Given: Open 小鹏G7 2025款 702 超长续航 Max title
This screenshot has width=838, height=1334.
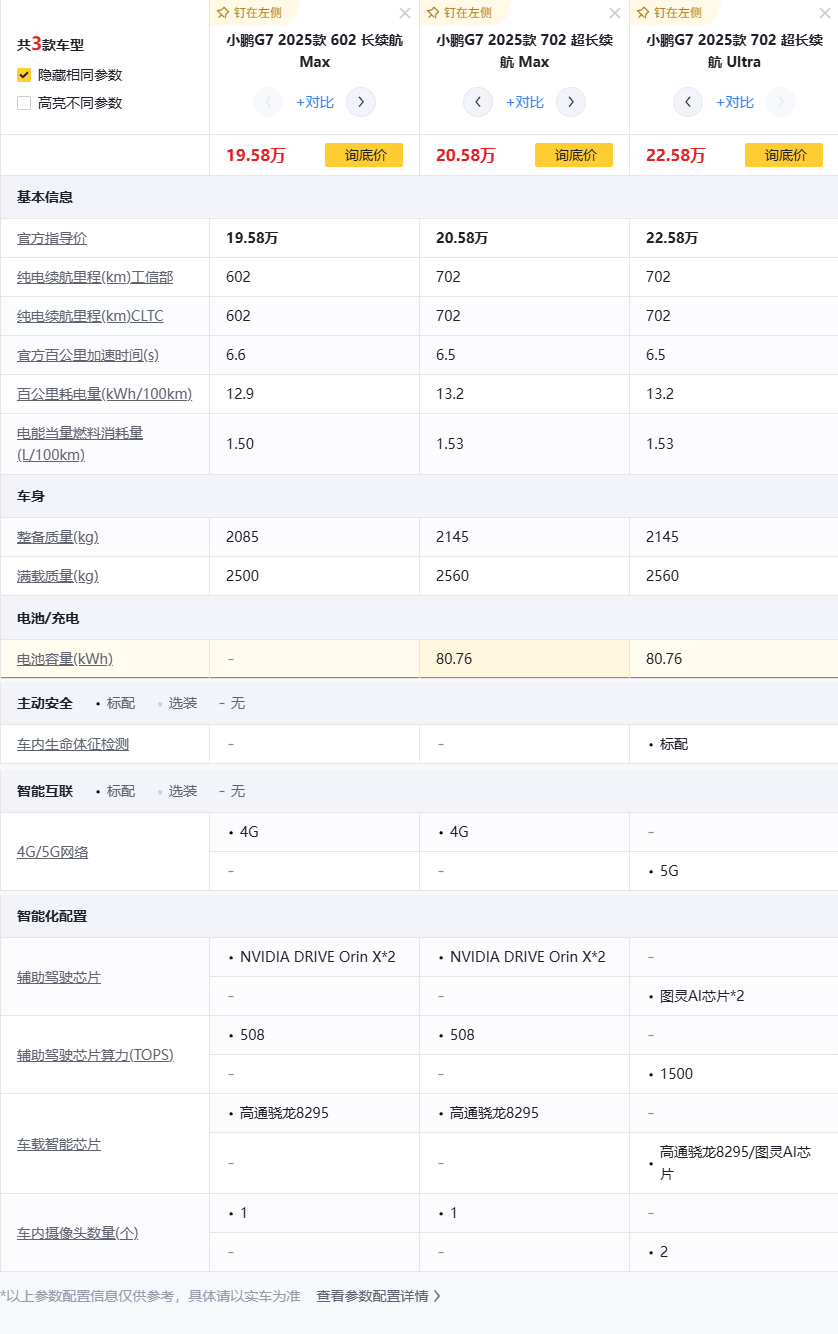Looking at the screenshot, I should pyautogui.click(x=525, y=51).
